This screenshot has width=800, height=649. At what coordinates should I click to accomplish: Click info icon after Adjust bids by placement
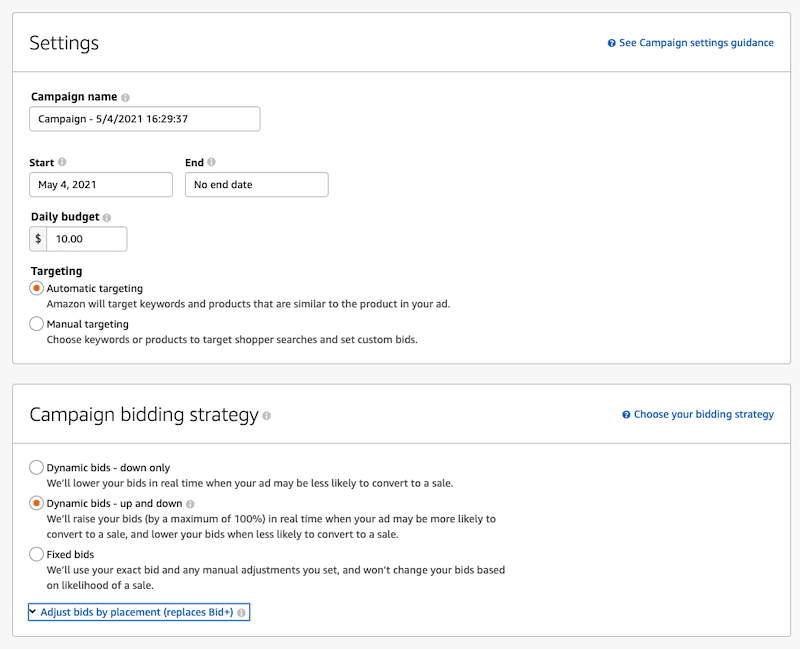pyautogui.click(x=241, y=613)
